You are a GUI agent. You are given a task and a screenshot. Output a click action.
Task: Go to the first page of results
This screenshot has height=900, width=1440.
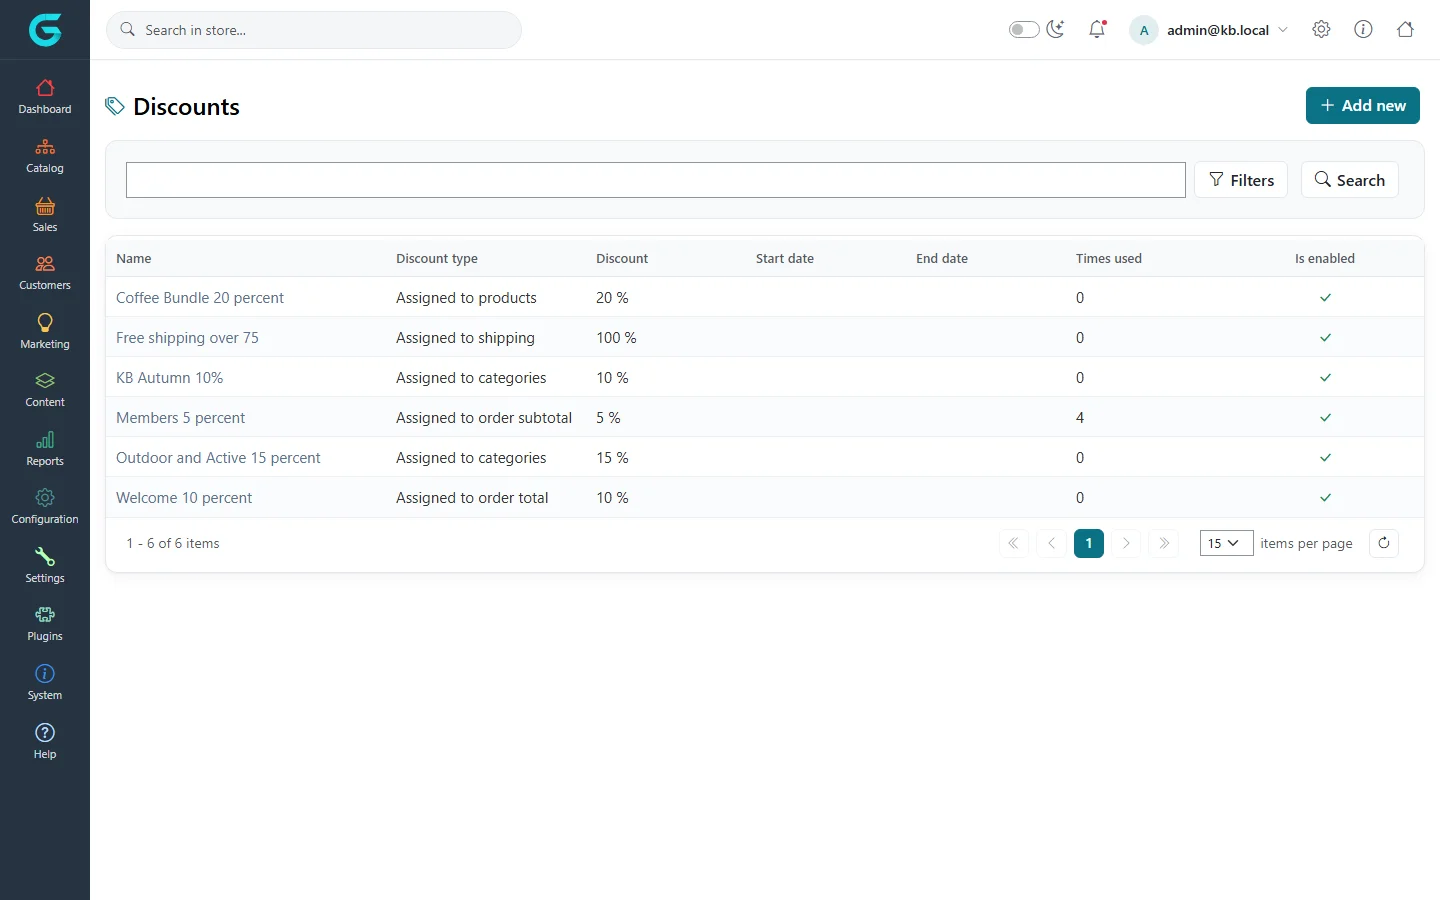pyautogui.click(x=1013, y=543)
